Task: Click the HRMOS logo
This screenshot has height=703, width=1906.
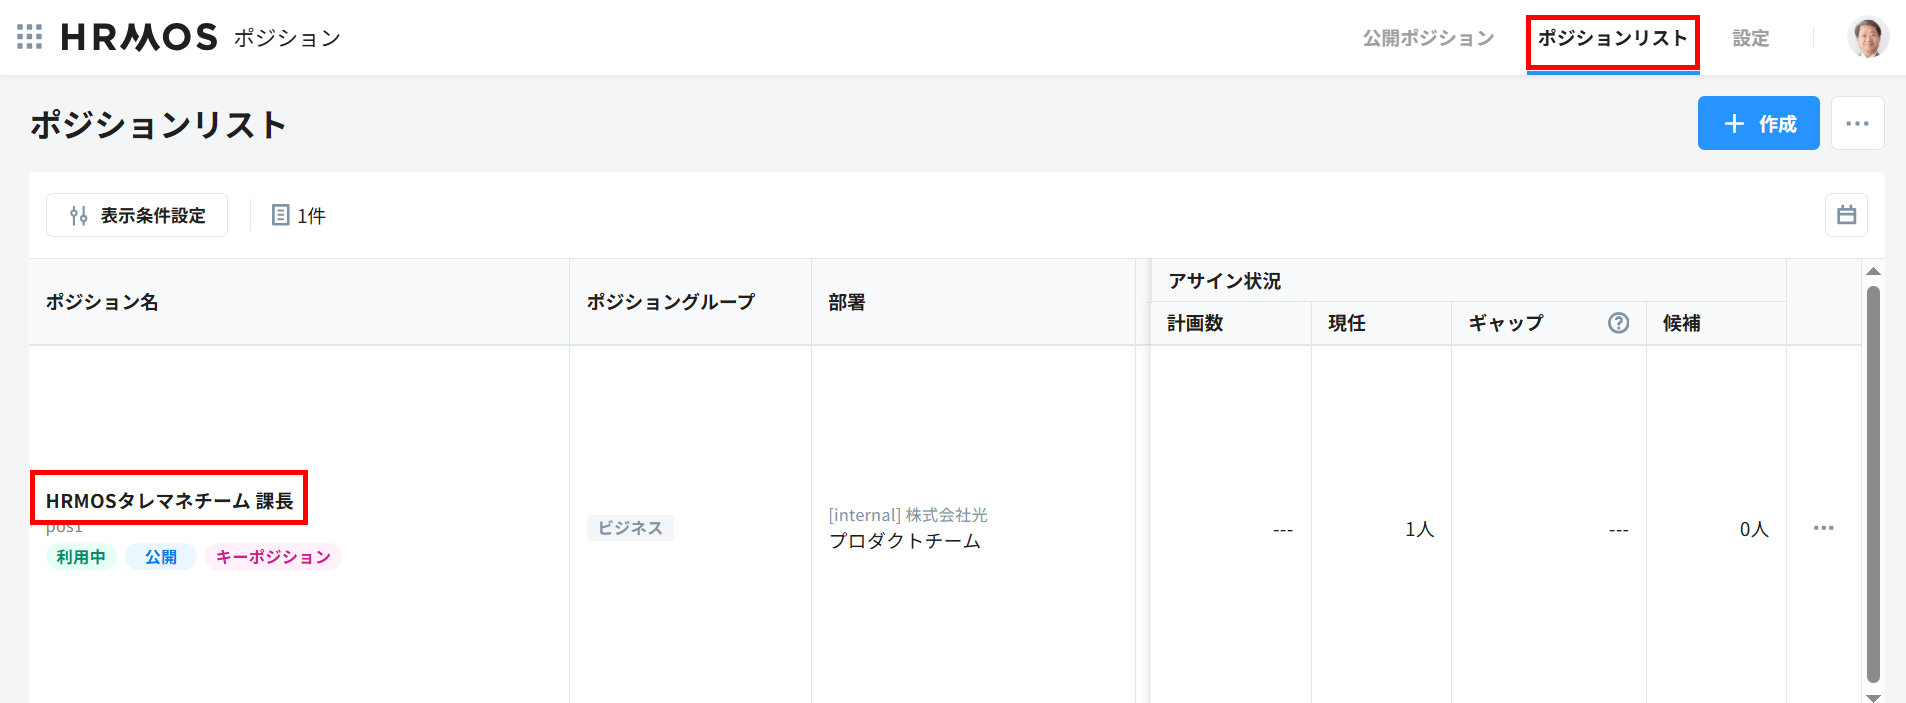Action: (139, 37)
